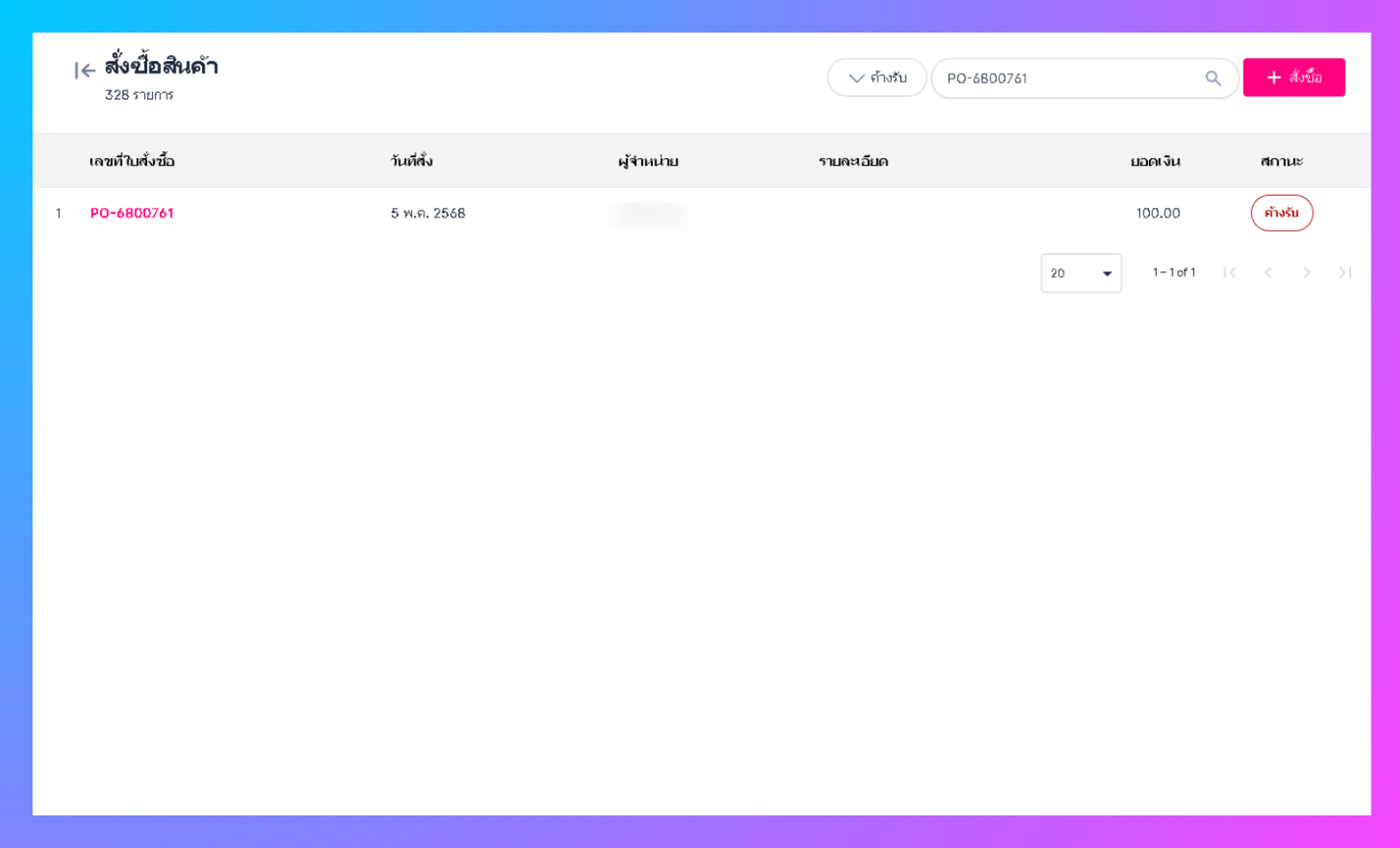Click the ยอดเงิน column header
This screenshot has width=1400, height=848.
click(1156, 161)
